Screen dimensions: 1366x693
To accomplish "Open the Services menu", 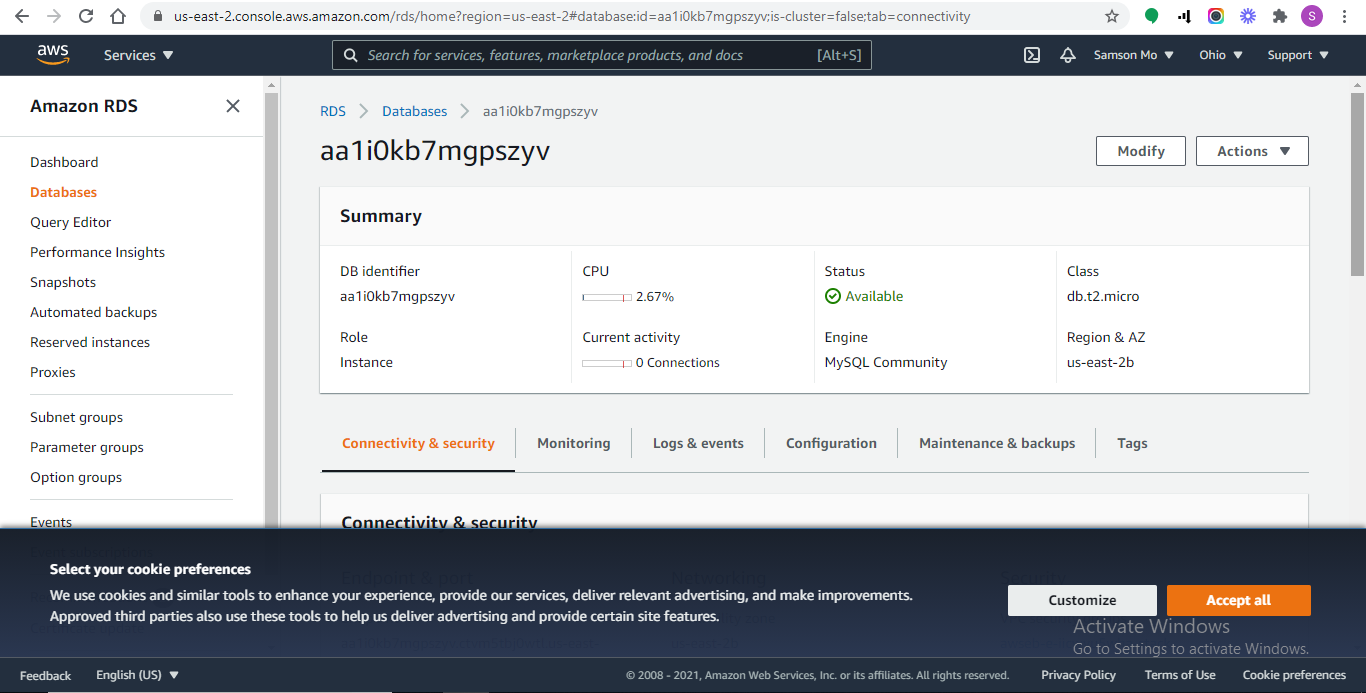I will point(138,55).
